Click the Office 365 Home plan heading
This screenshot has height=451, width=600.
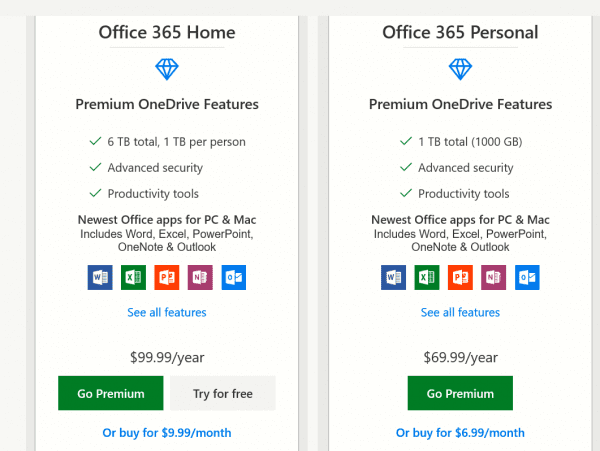[166, 32]
